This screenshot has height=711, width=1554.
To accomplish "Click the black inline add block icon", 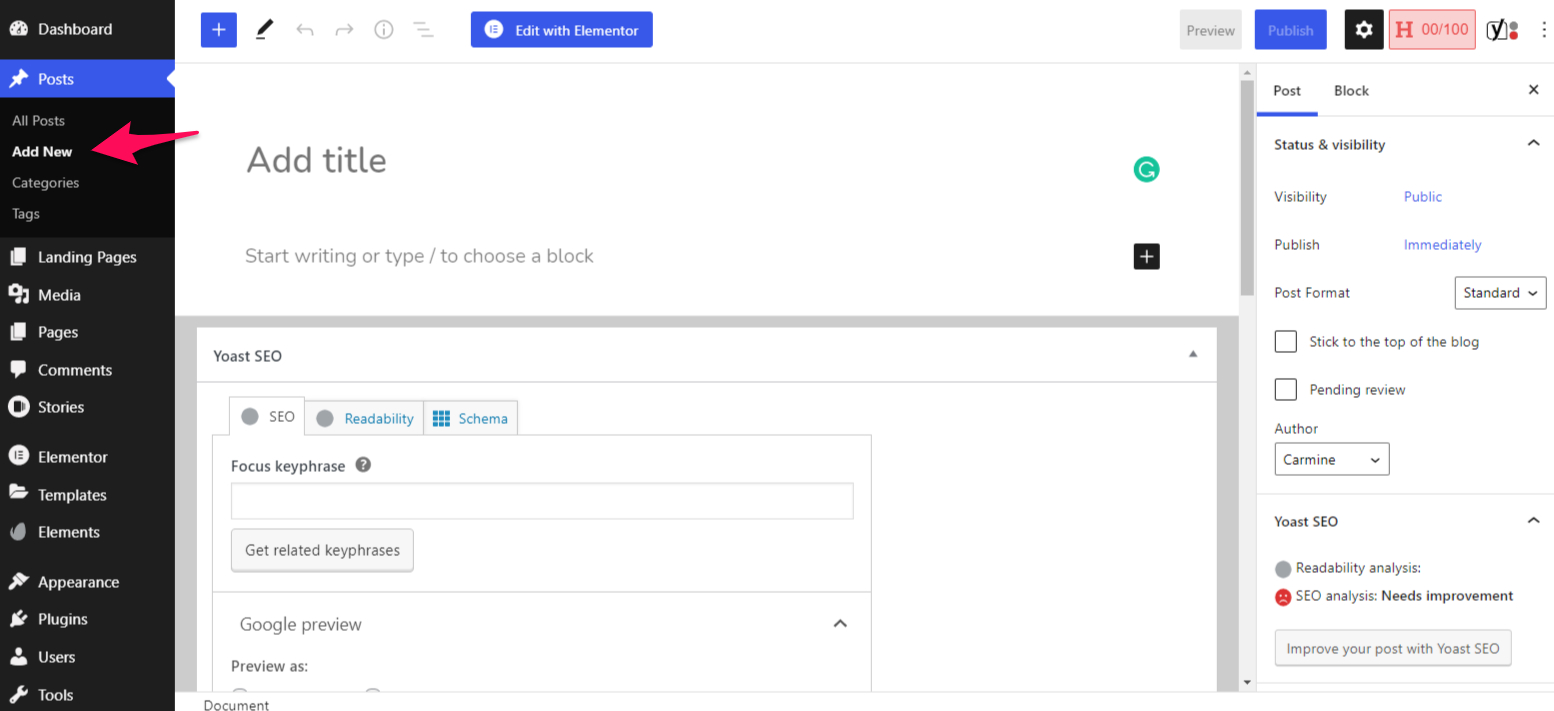I will pos(1146,257).
